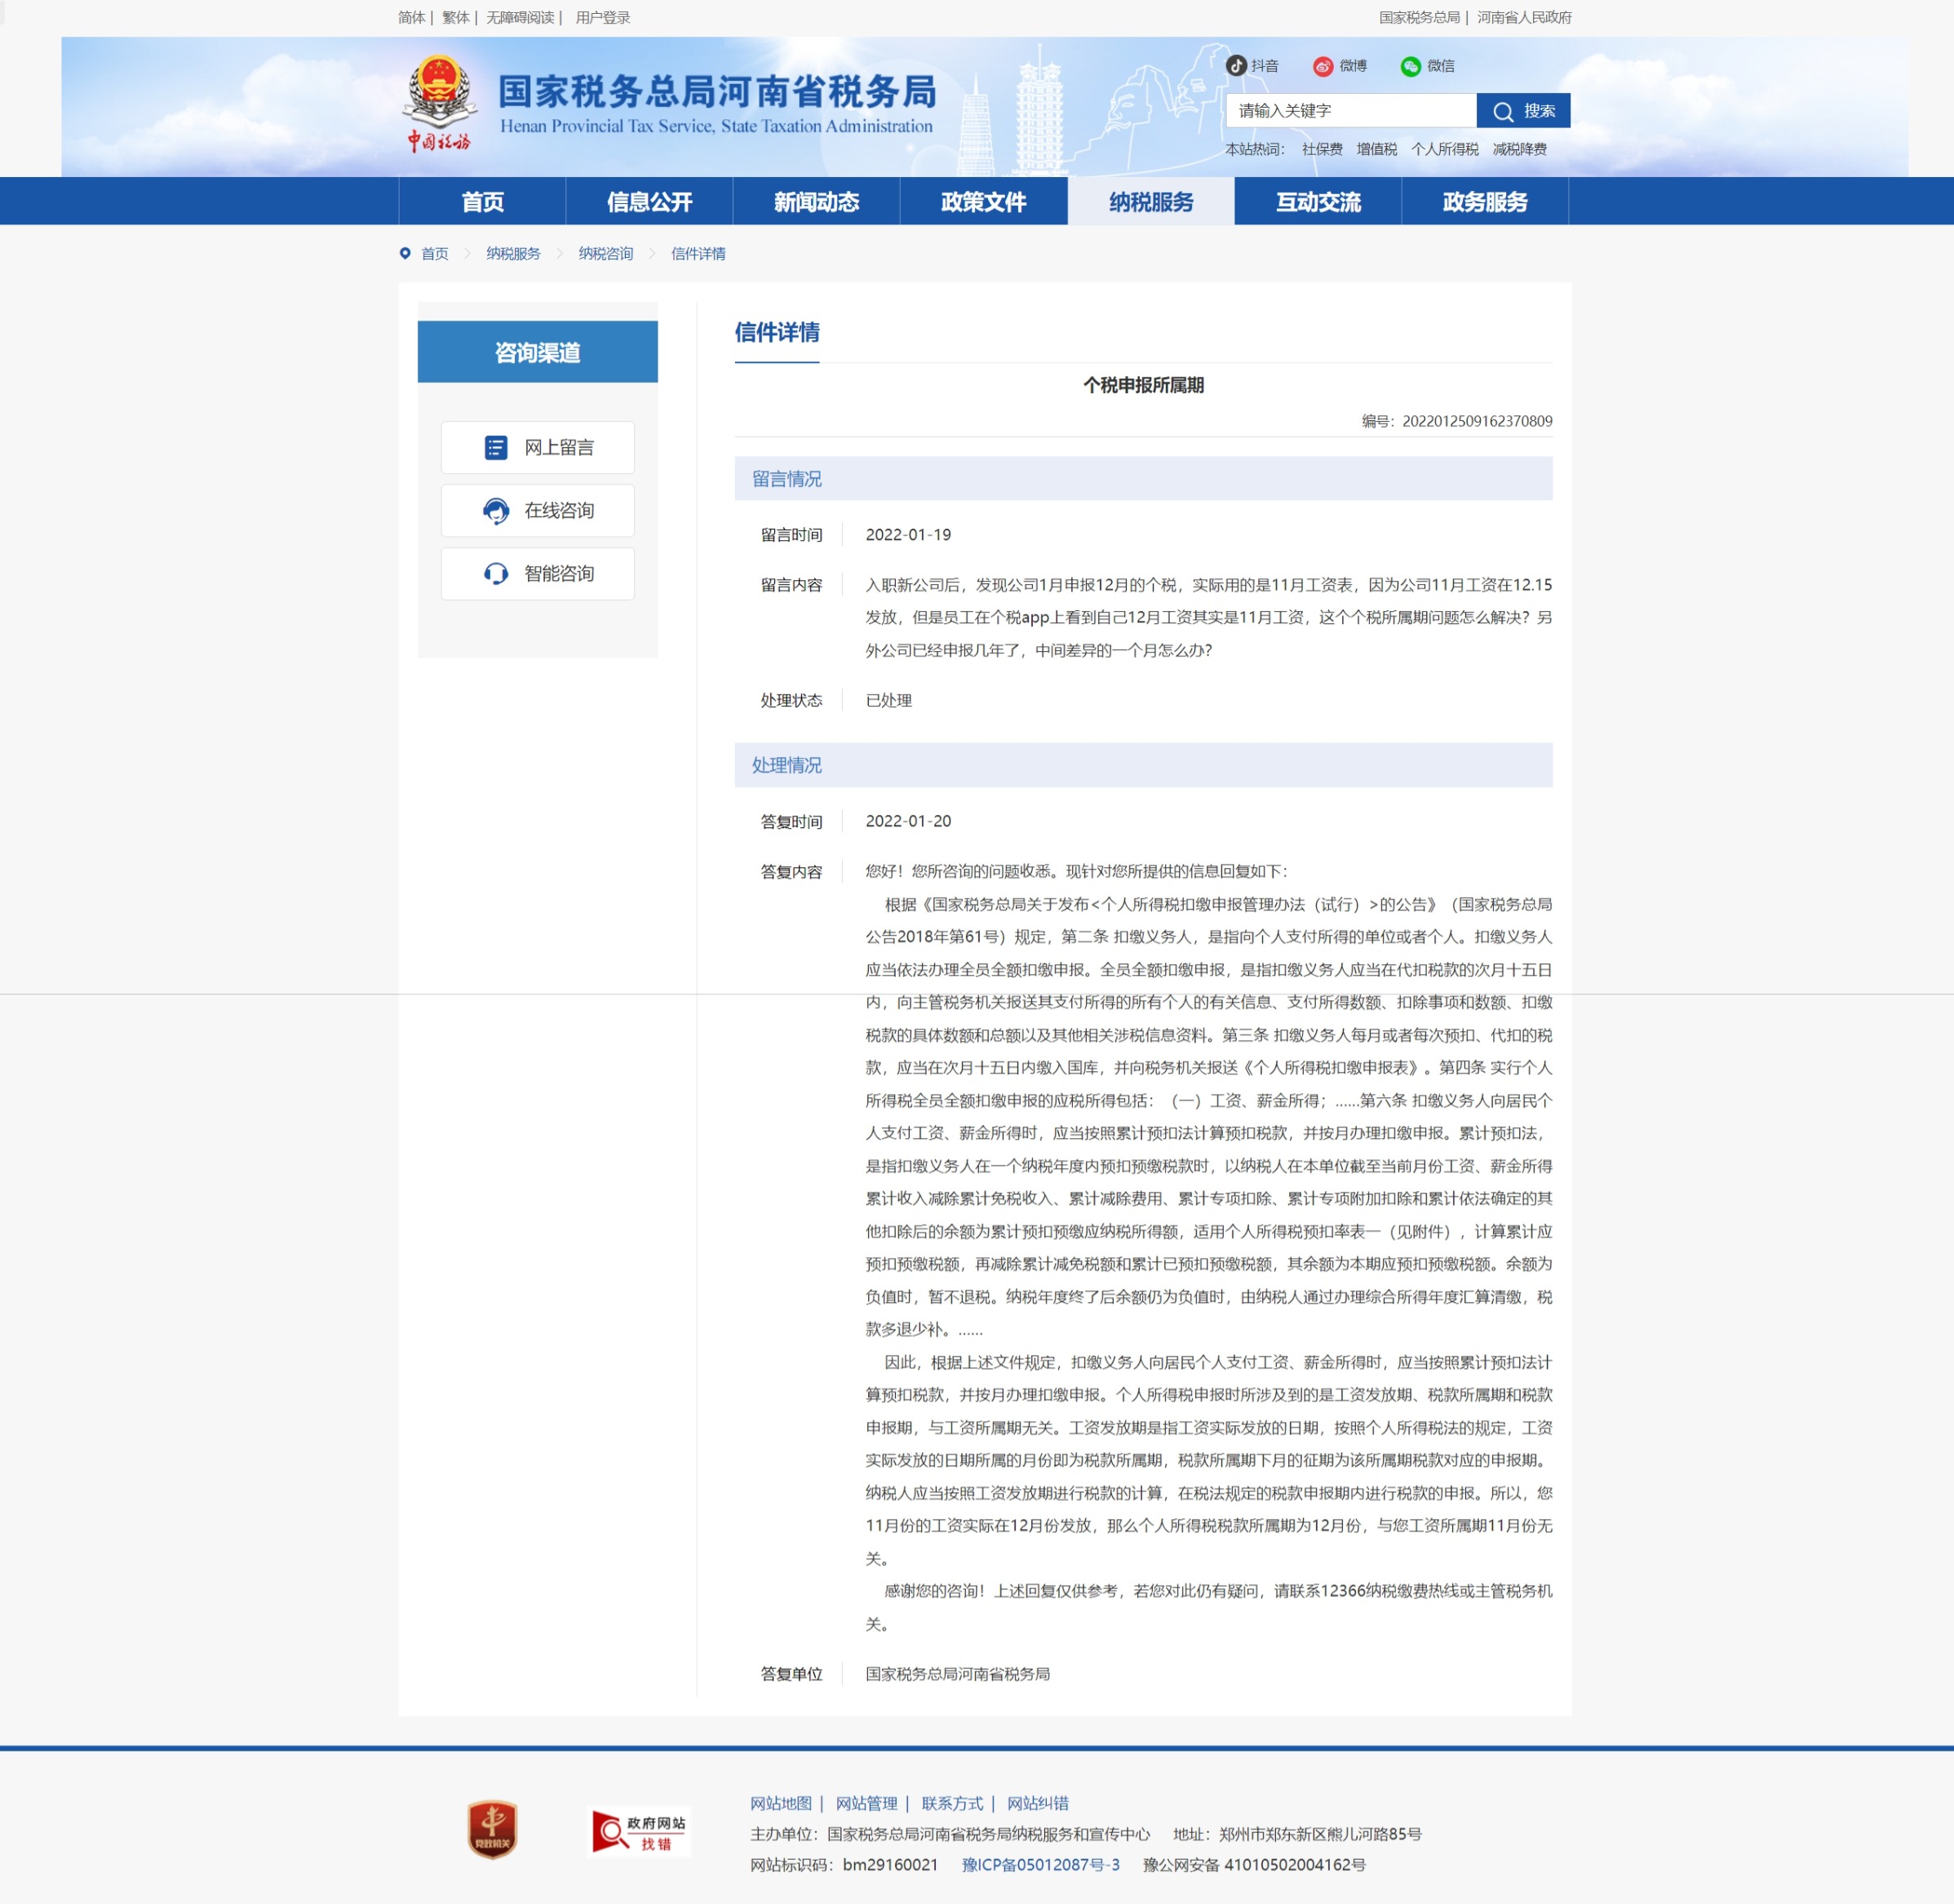1954x1904 pixels.
Task: Select 信息公开 in main navigation
Action: pos(649,202)
